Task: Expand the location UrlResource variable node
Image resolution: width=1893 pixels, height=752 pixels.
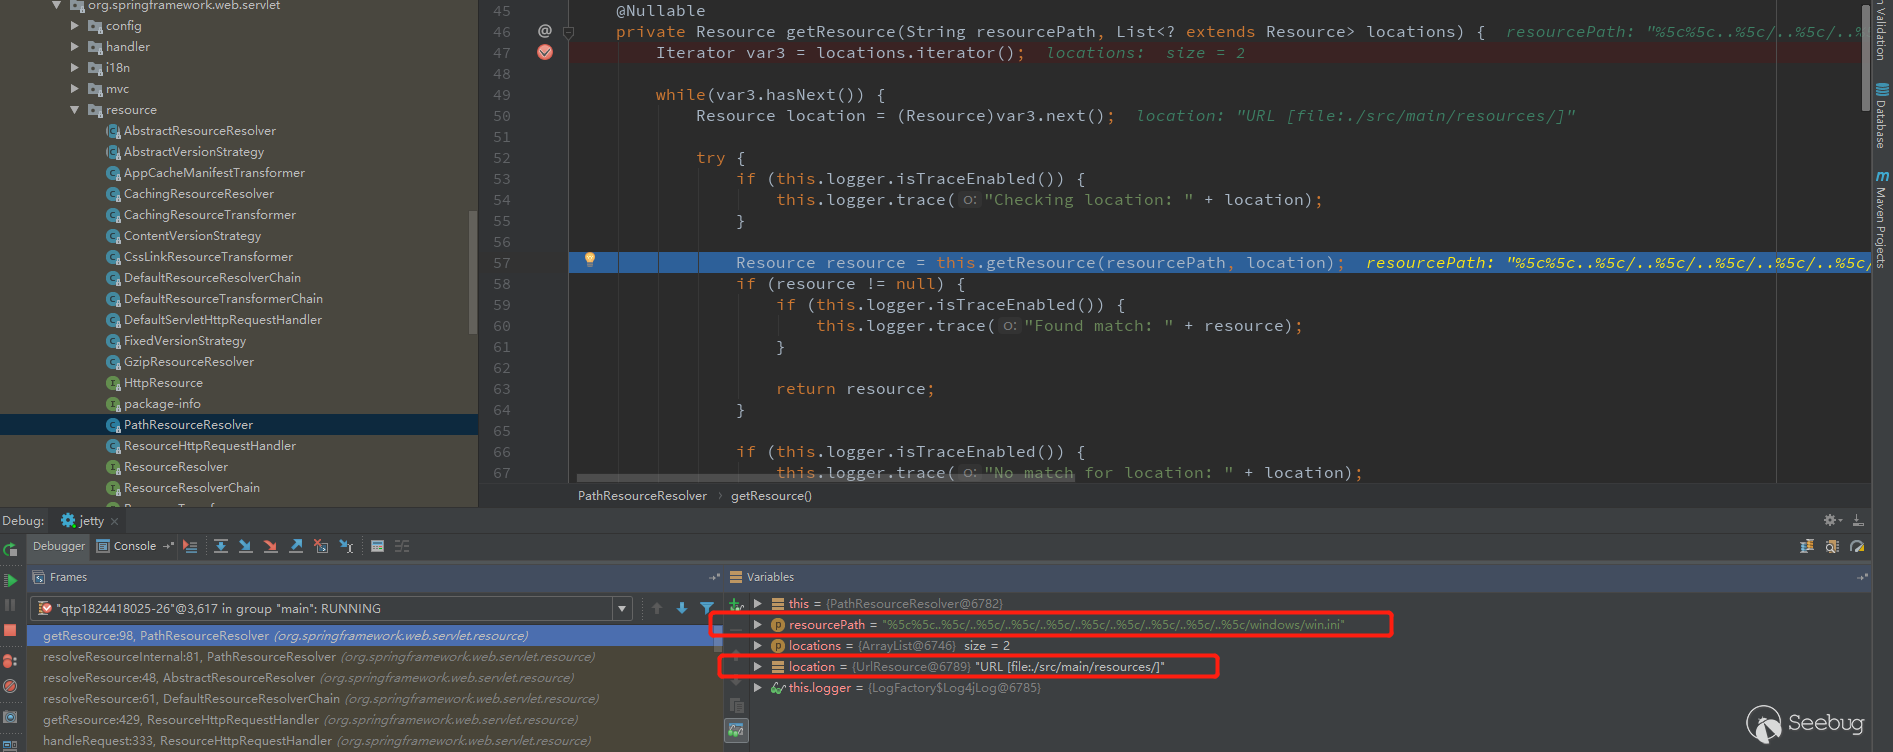Action: click(x=758, y=667)
